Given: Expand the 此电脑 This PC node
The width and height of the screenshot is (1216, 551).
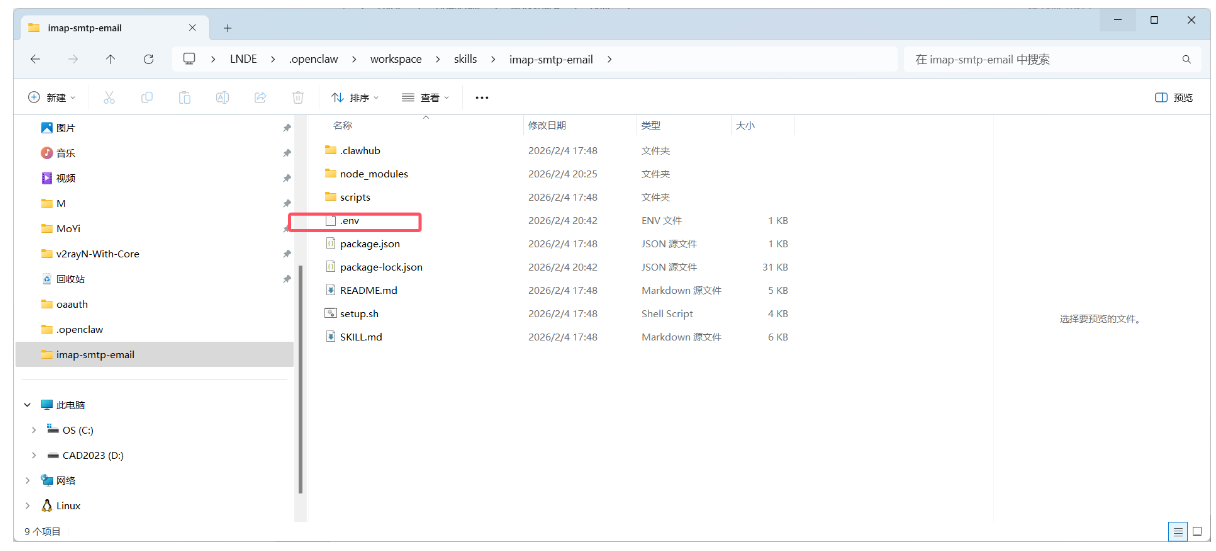Looking at the screenshot, I should tap(27, 405).
